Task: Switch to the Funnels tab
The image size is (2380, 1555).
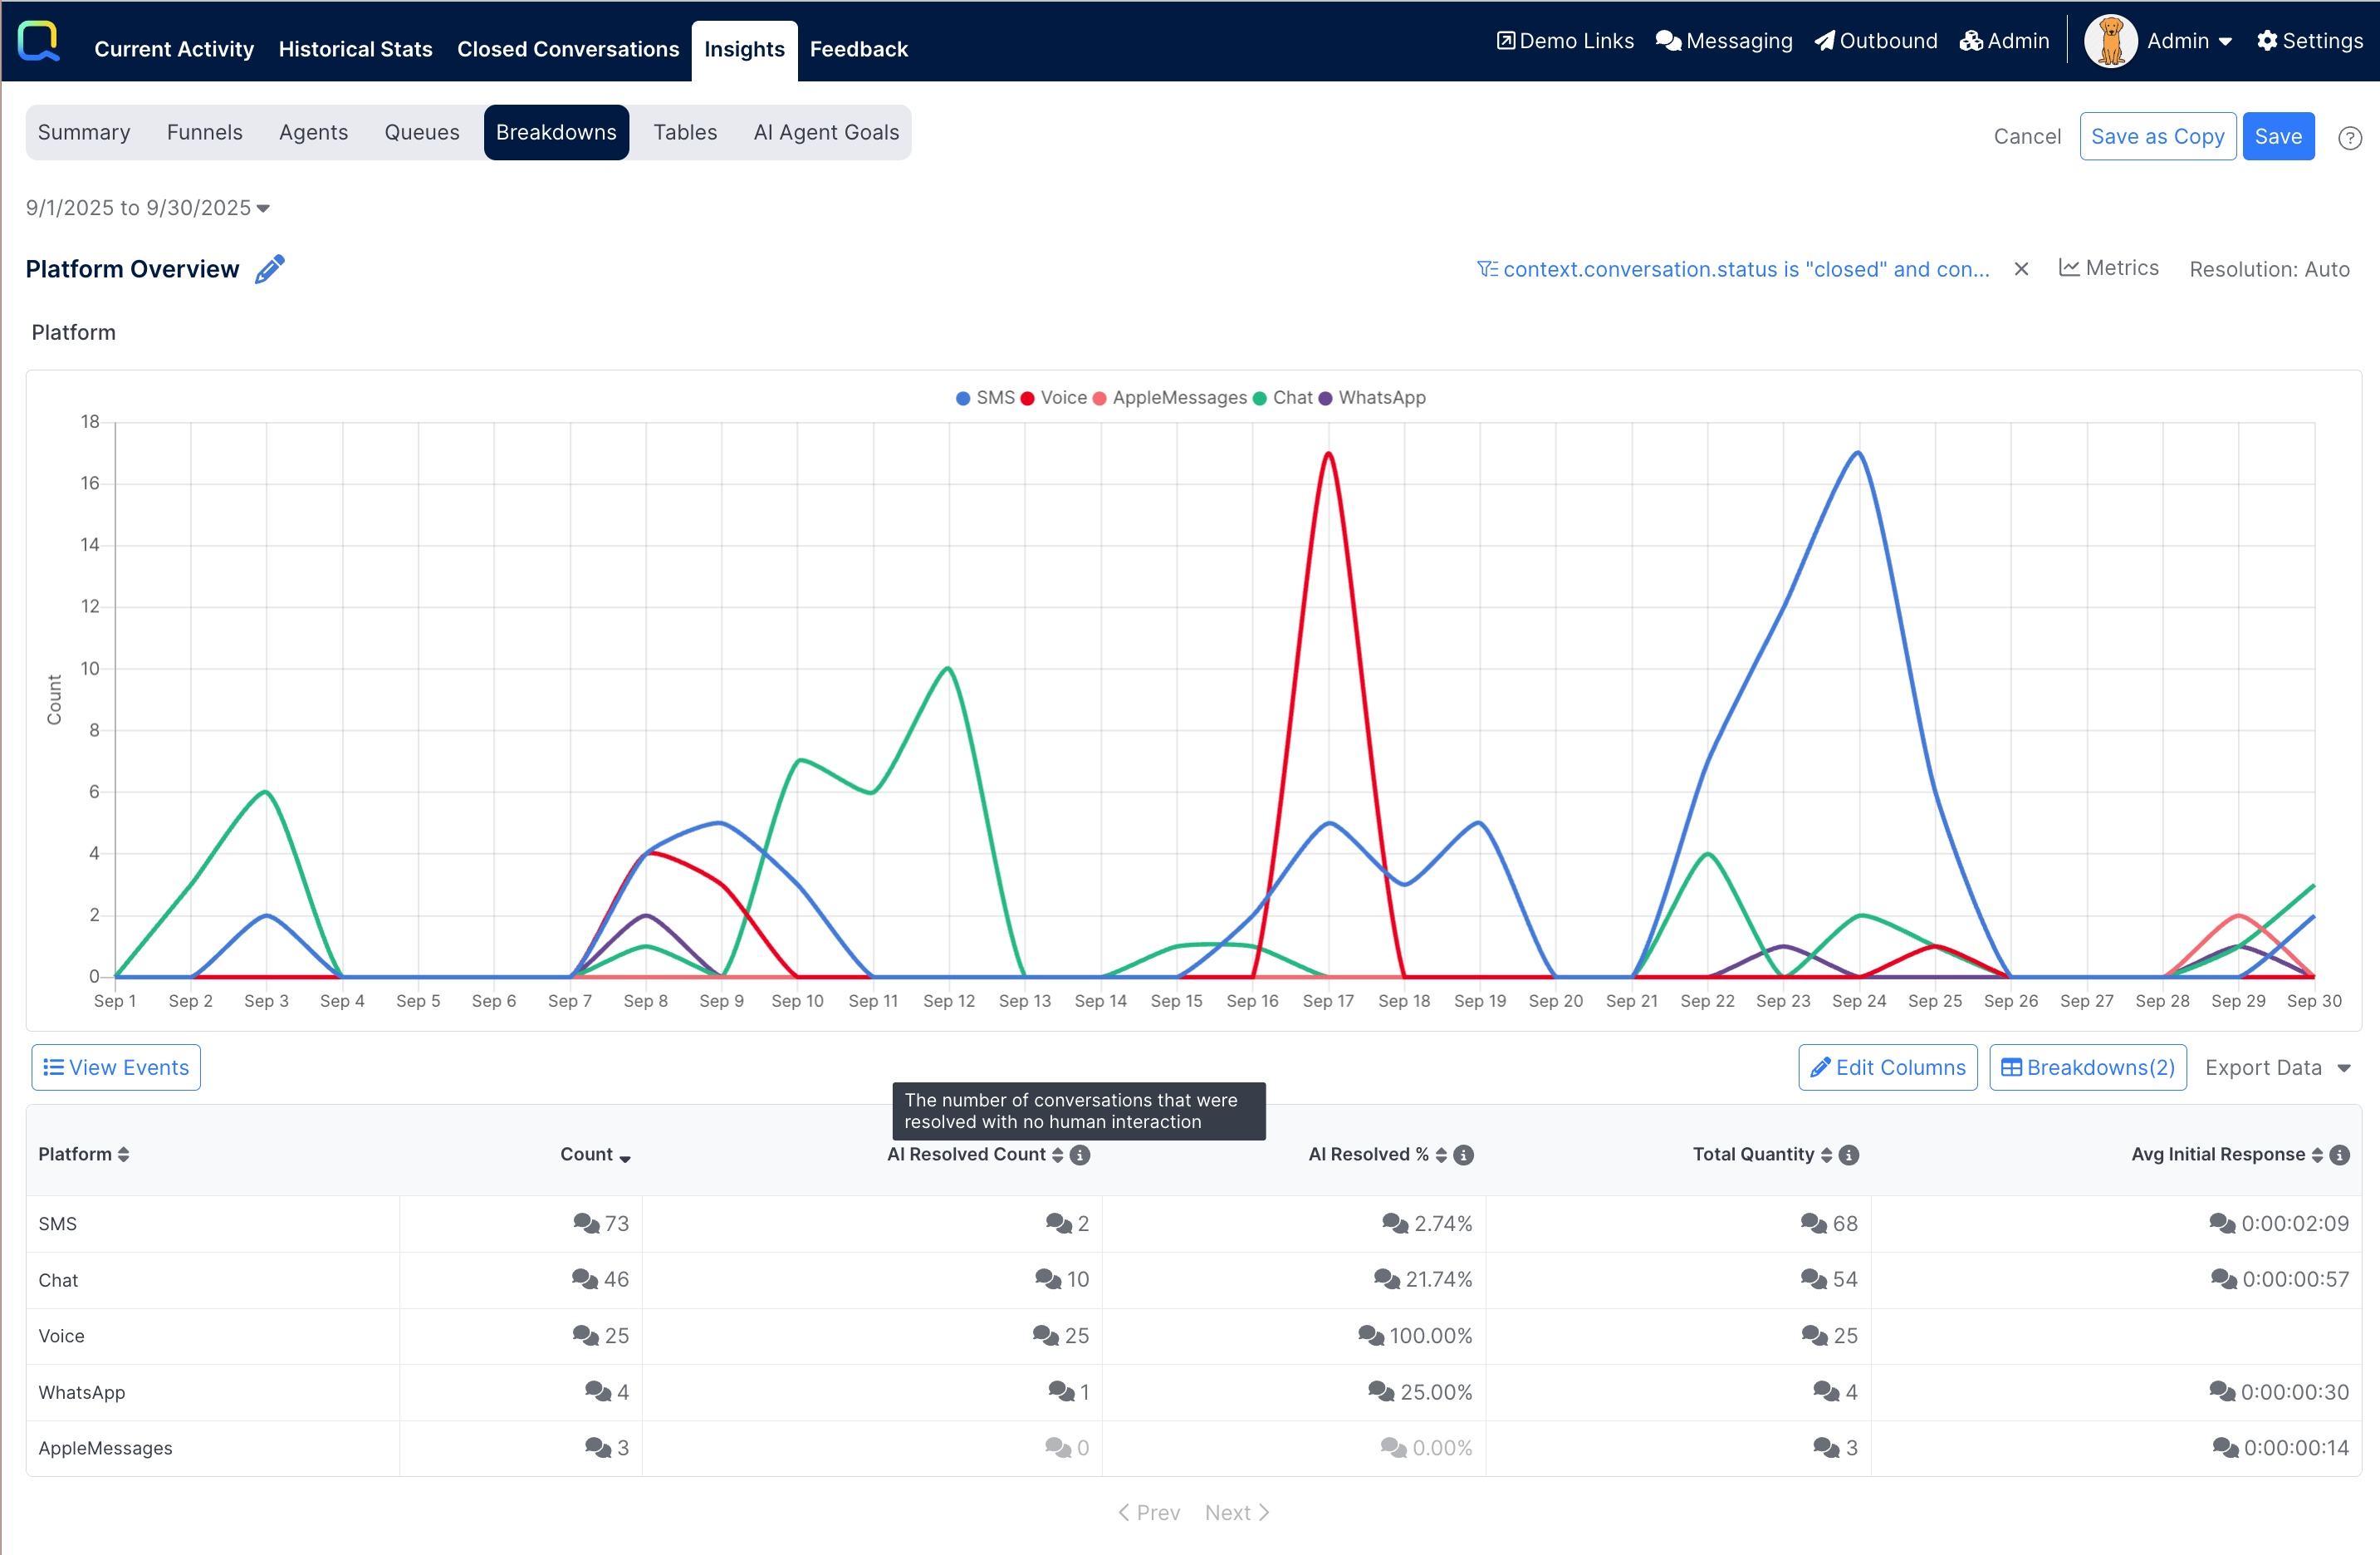Action: pyautogui.click(x=204, y=132)
